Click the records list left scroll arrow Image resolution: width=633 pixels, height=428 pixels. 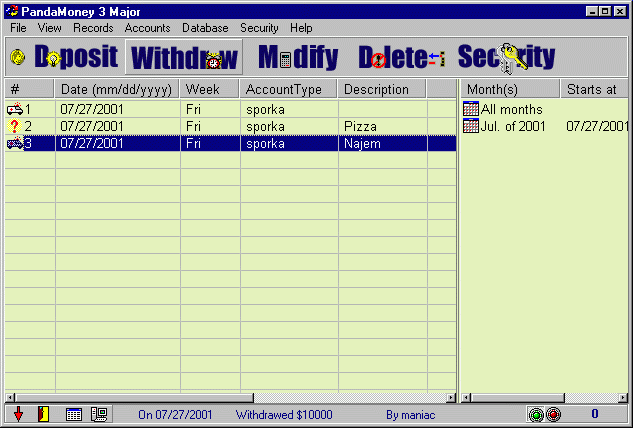tap(10, 398)
